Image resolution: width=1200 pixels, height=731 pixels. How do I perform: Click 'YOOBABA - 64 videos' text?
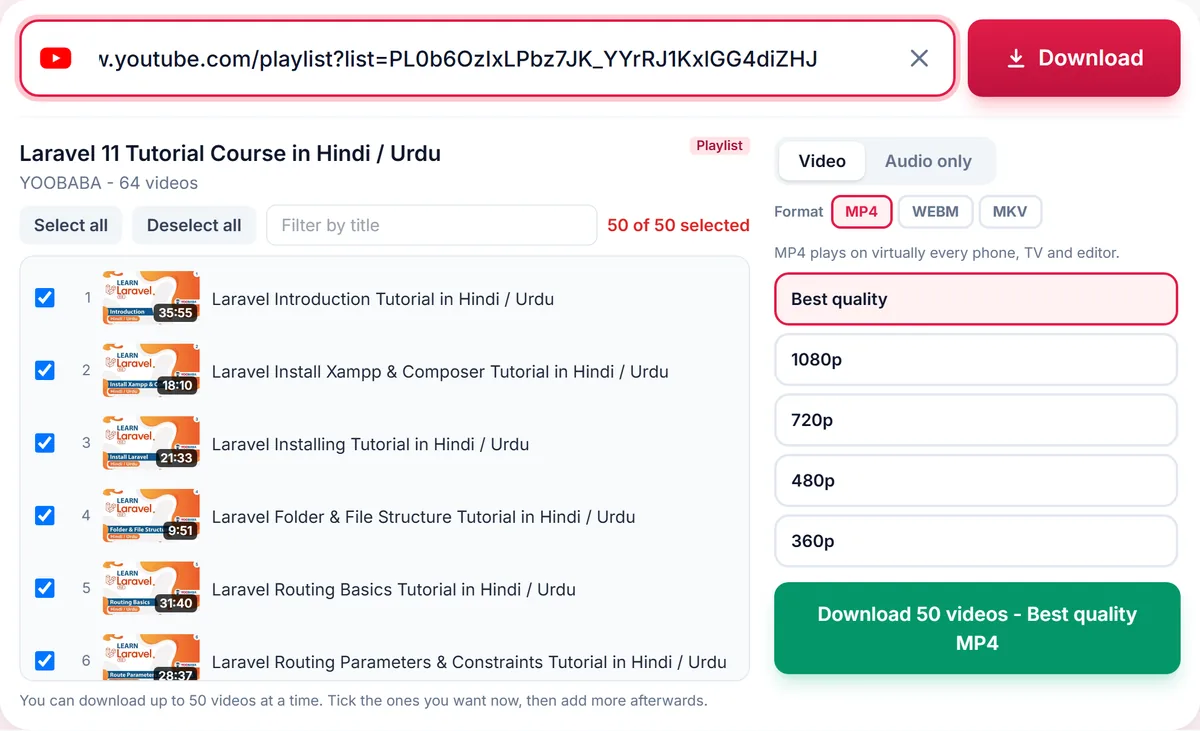(109, 183)
